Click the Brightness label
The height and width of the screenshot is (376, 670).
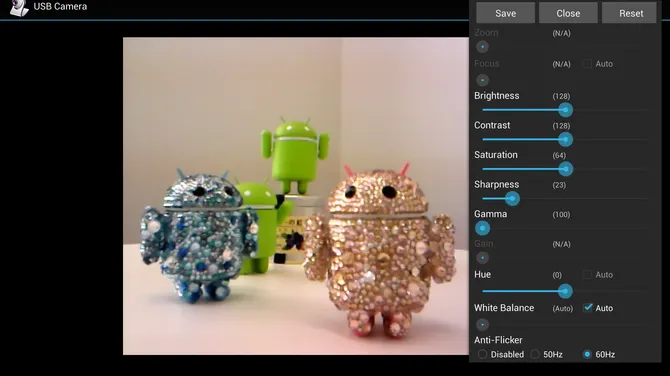pos(497,96)
